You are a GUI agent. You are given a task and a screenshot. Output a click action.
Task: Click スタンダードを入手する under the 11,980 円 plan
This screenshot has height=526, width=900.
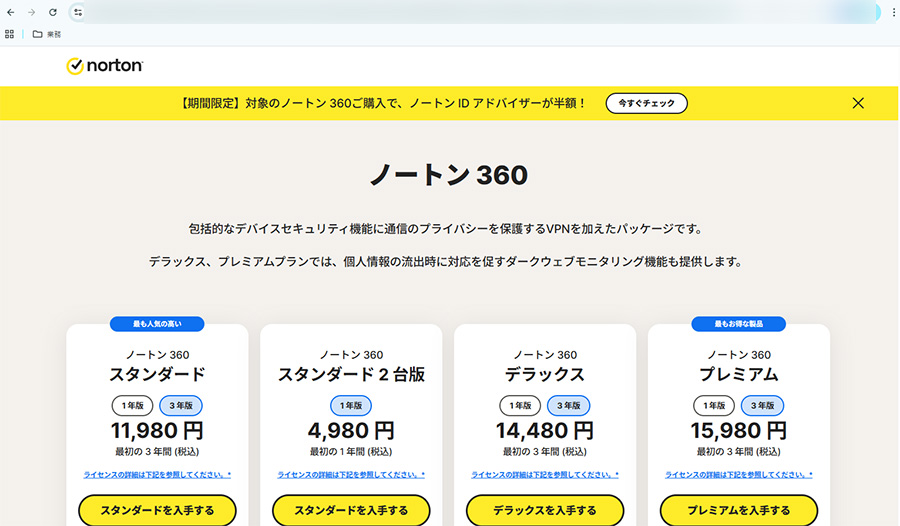coord(157,510)
